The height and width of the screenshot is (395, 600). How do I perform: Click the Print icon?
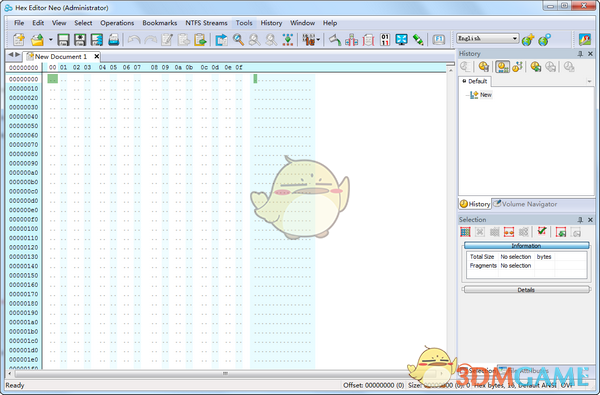(x=114, y=39)
